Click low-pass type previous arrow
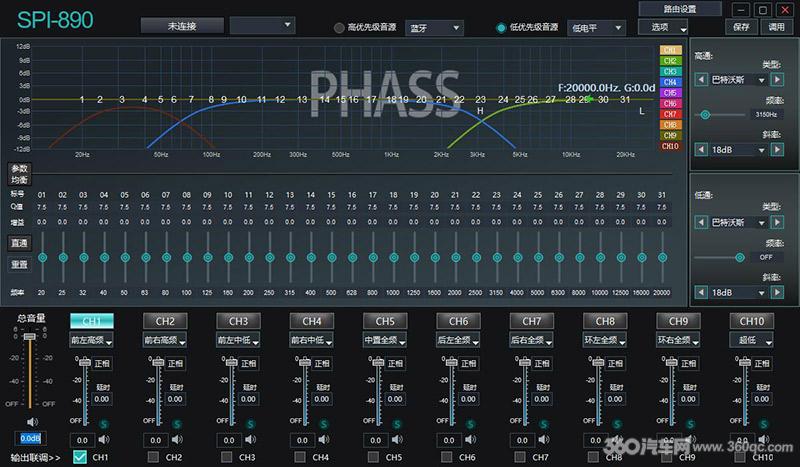 point(701,223)
